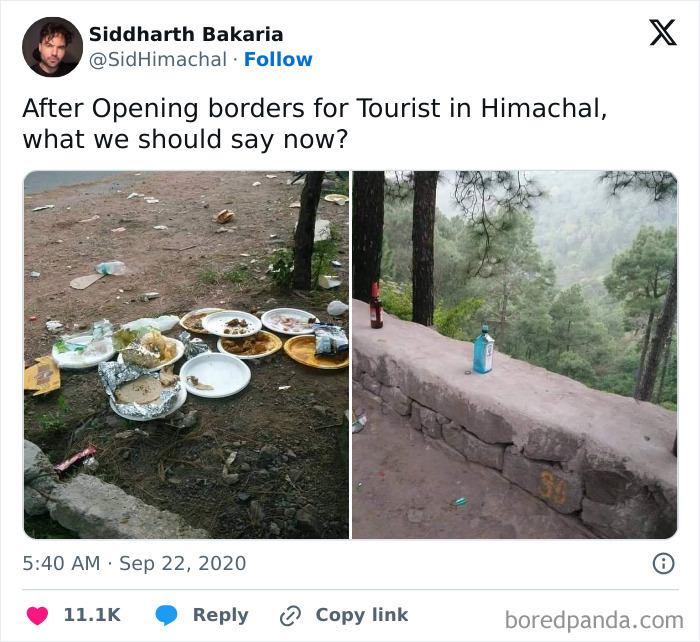This screenshot has width=700, height=642.
Task: Open the 5:40 AM timestamp link
Action: pyautogui.click(x=61, y=563)
